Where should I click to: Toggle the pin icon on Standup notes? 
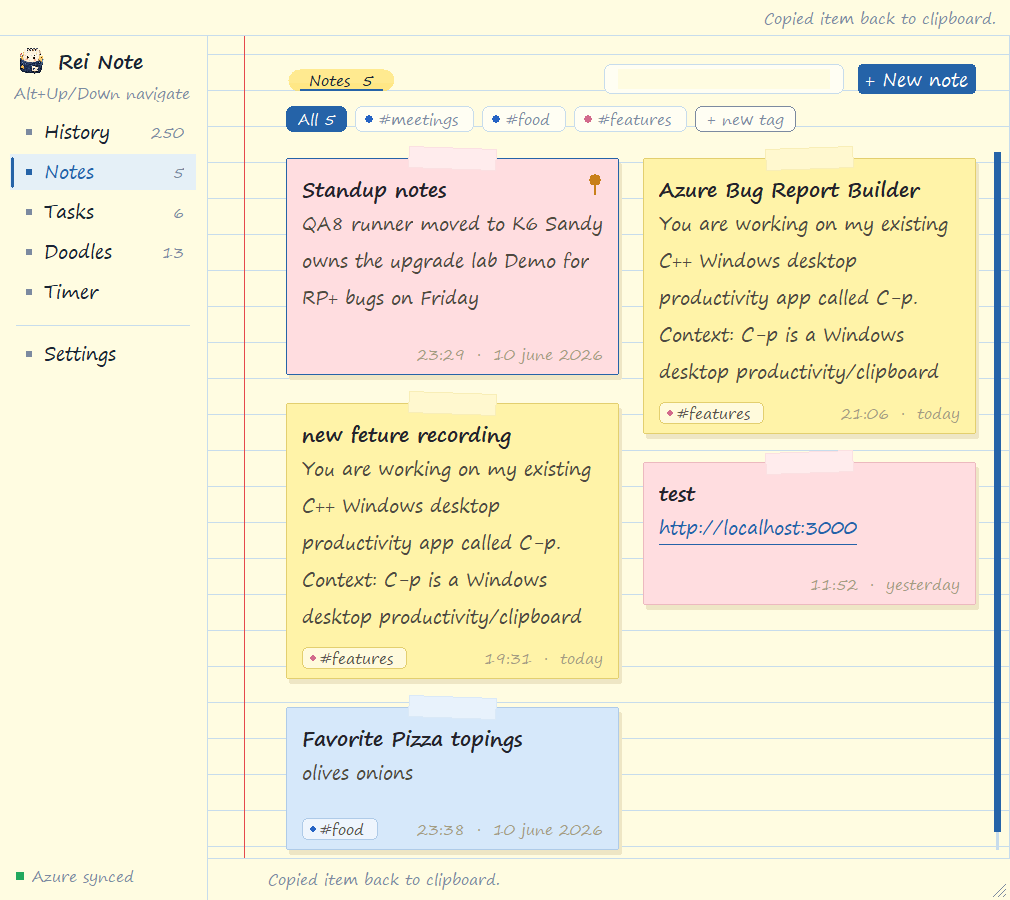click(x=595, y=184)
